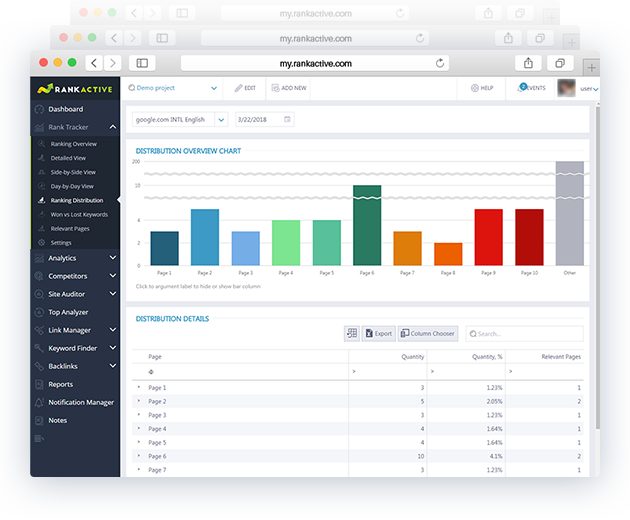
Task: Click the EDIT project button
Action: click(x=245, y=88)
